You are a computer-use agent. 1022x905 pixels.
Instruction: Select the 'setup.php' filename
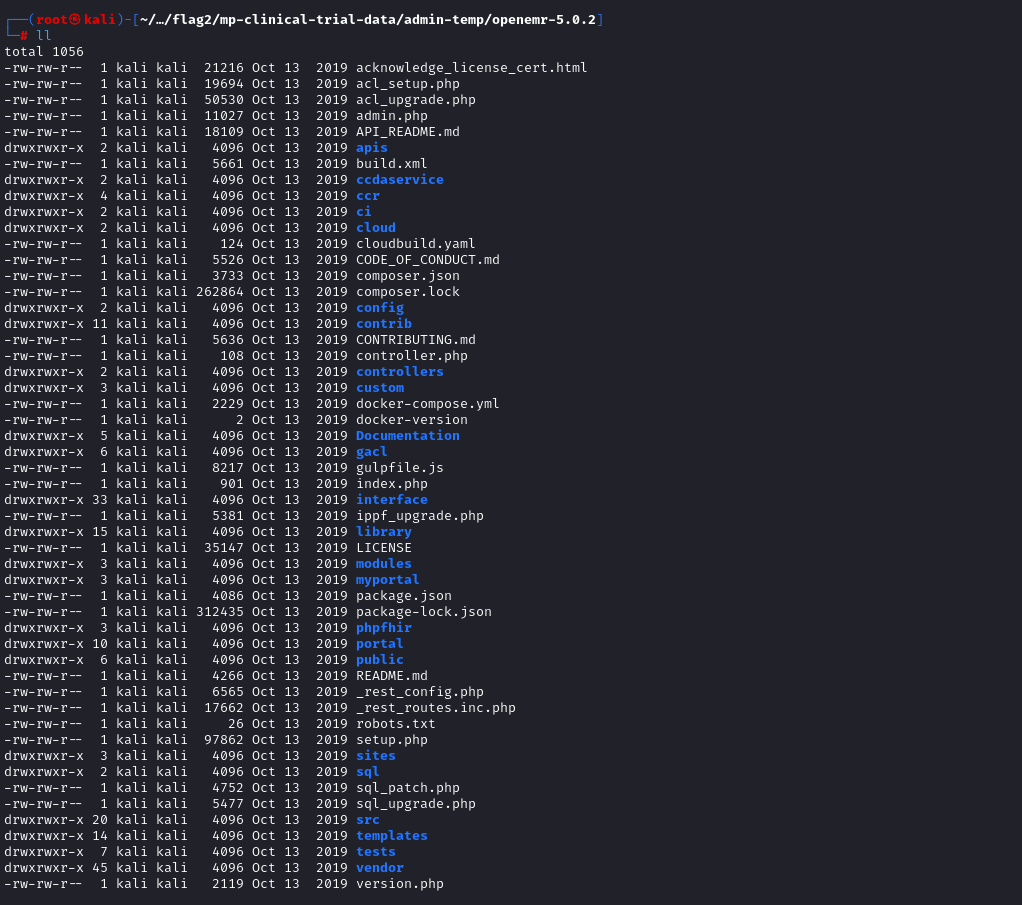pos(391,740)
